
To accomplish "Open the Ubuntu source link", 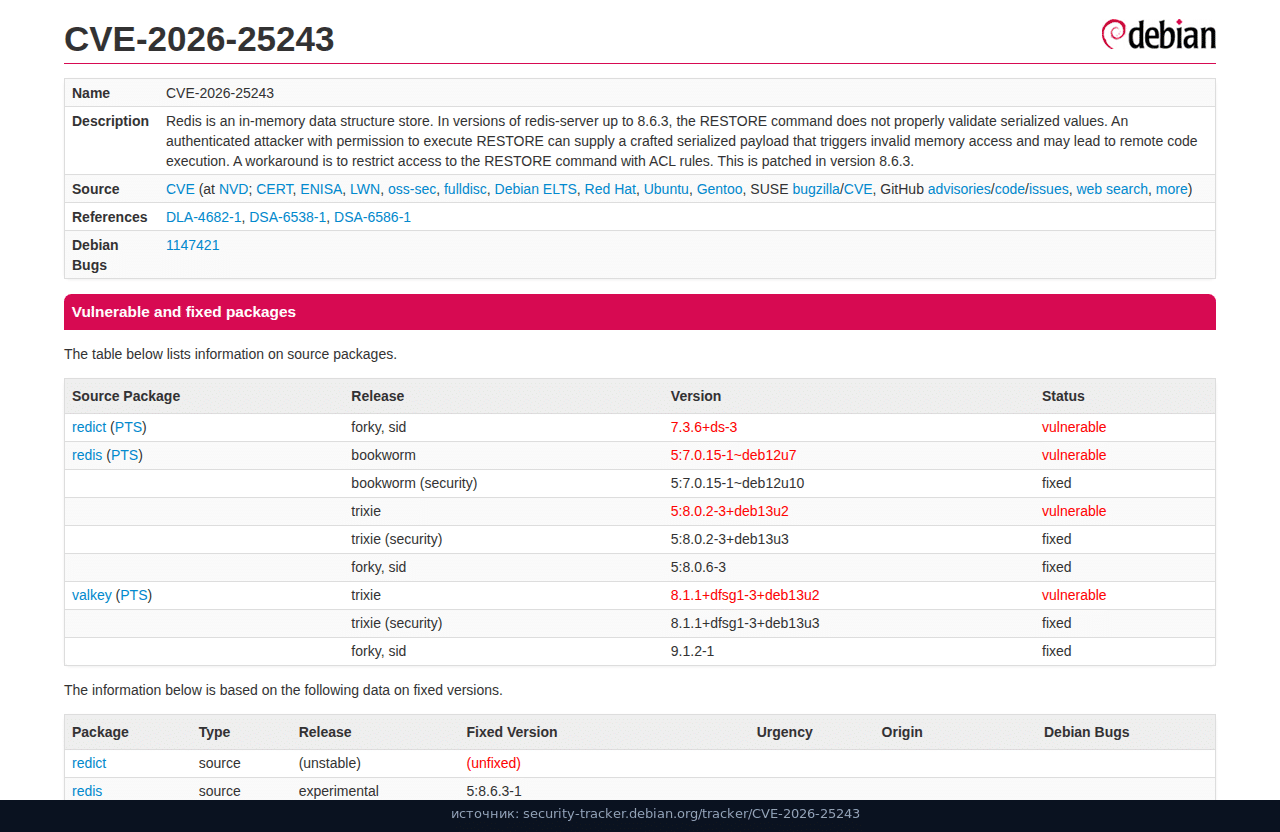I will click(666, 189).
